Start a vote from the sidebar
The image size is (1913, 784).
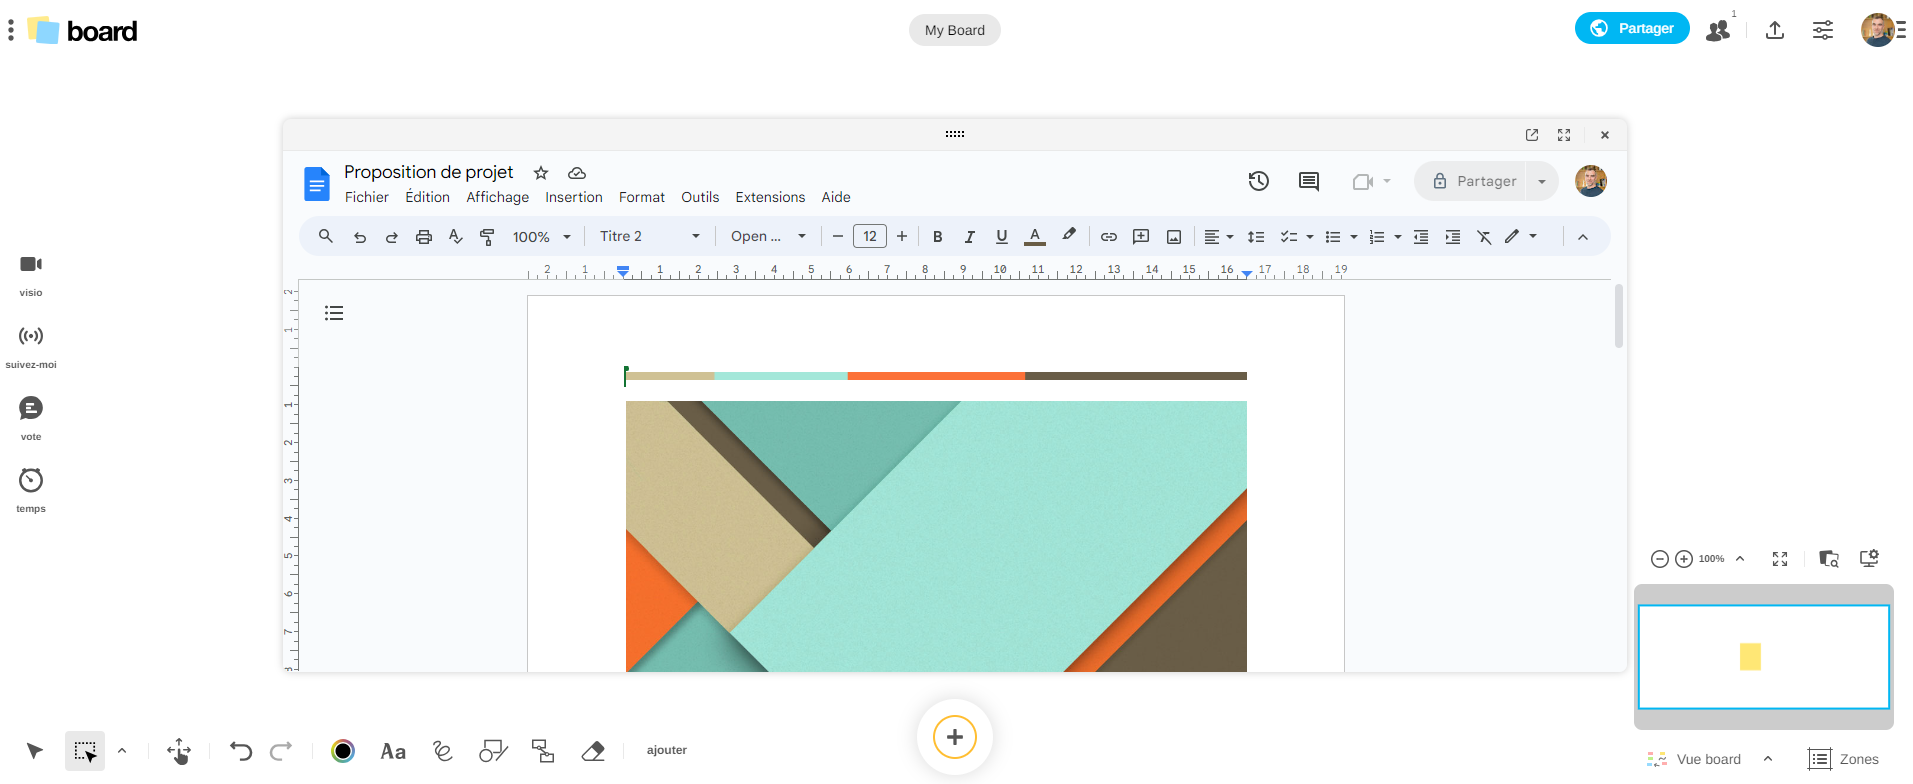click(x=31, y=409)
